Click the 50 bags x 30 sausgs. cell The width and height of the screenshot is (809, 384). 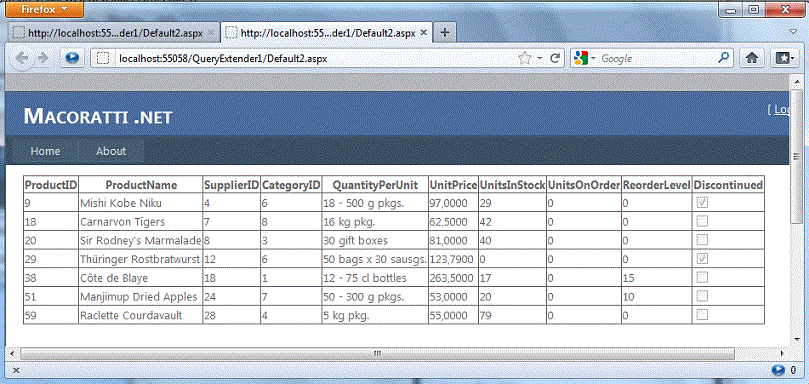[375, 259]
